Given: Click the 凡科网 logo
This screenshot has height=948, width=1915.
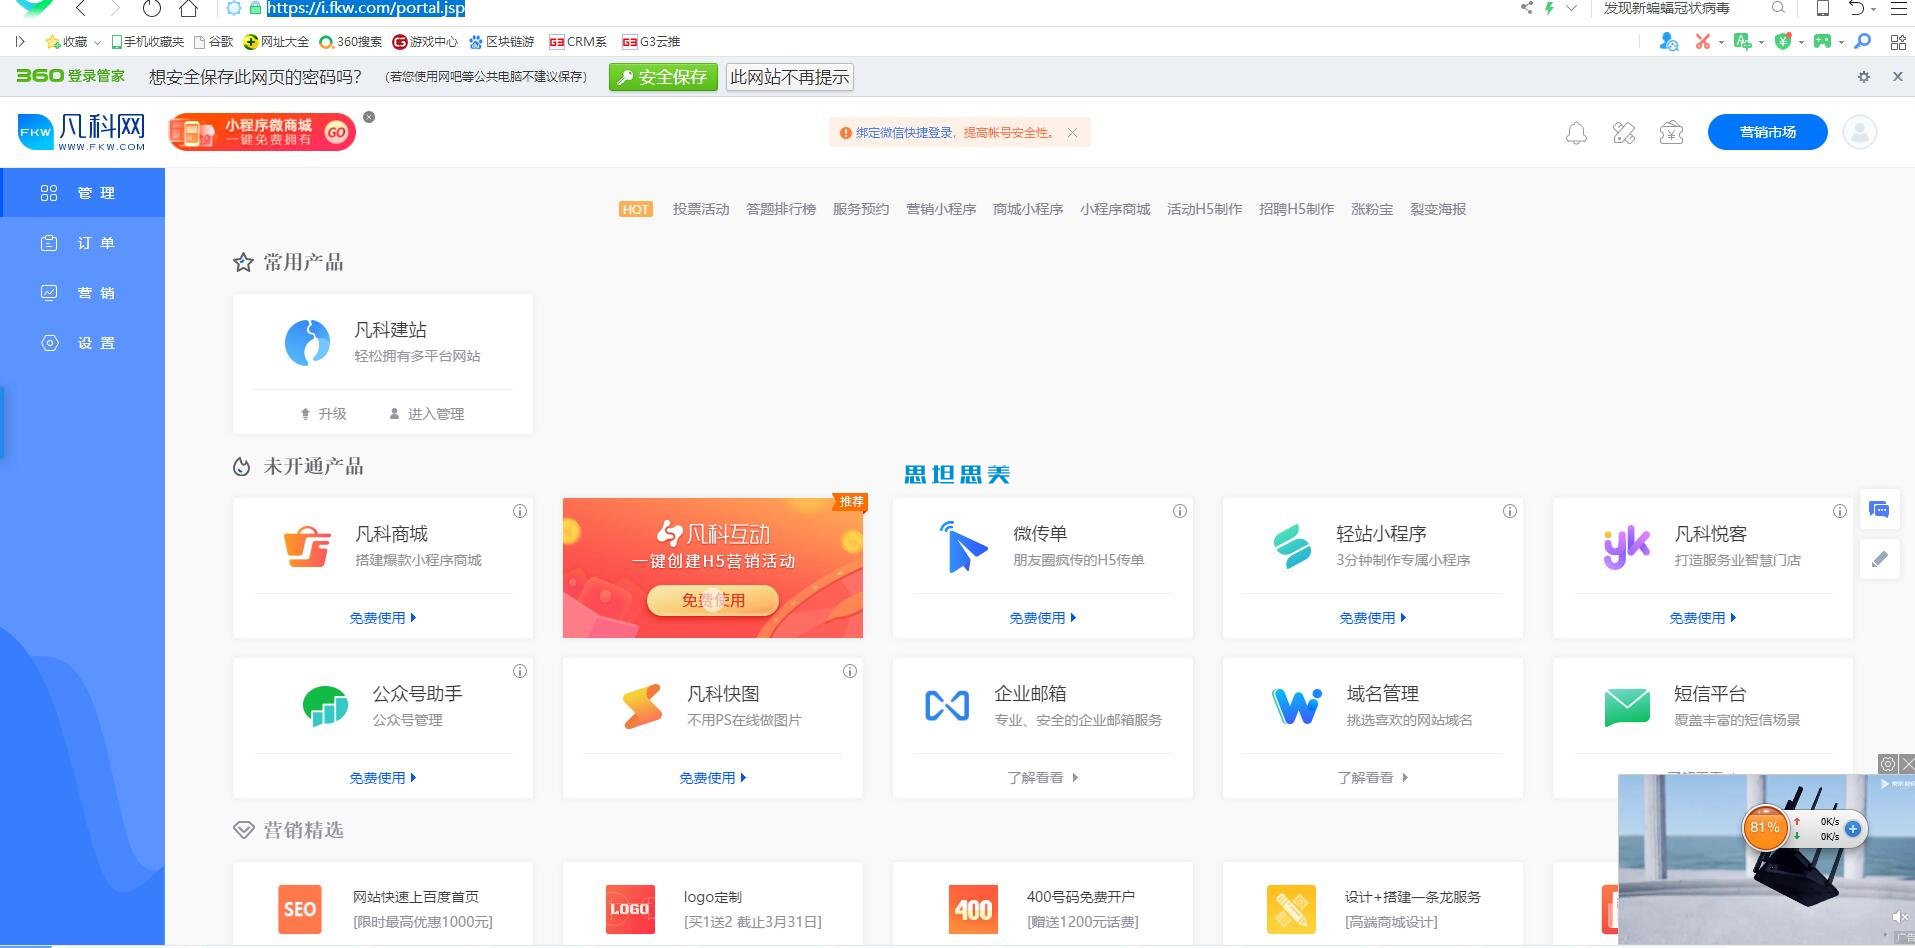Looking at the screenshot, I should [82, 132].
